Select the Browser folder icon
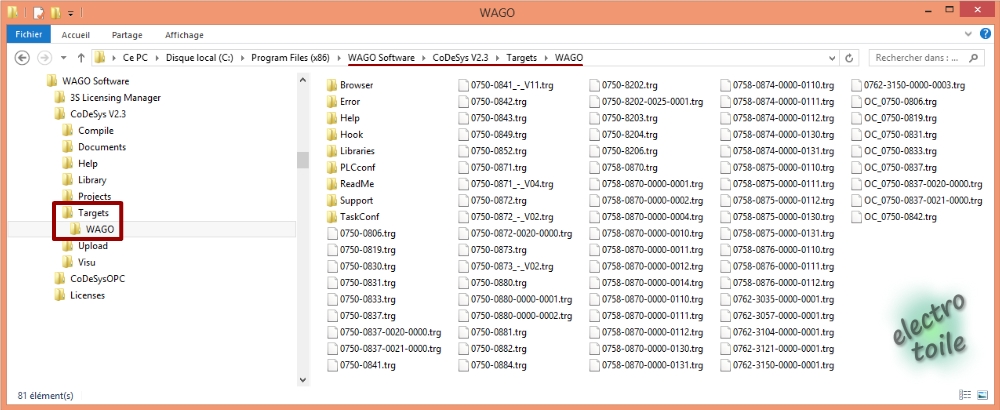The width and height of the screenshot is (1000, 410). click(332, 85)
